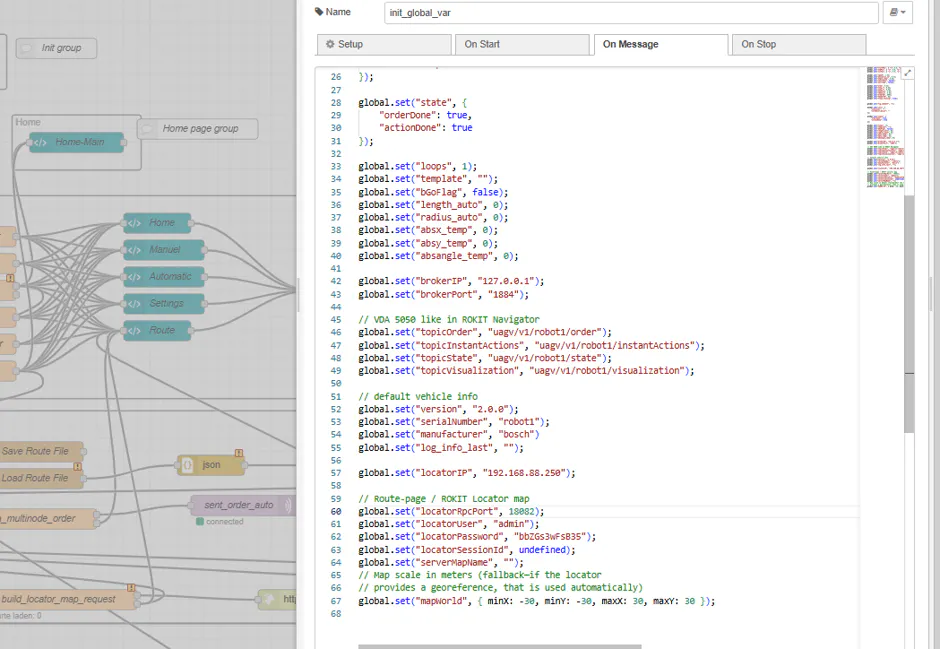Click the connected status under sent_order_auto
940x649 pixels.
[x=220, y=522]
